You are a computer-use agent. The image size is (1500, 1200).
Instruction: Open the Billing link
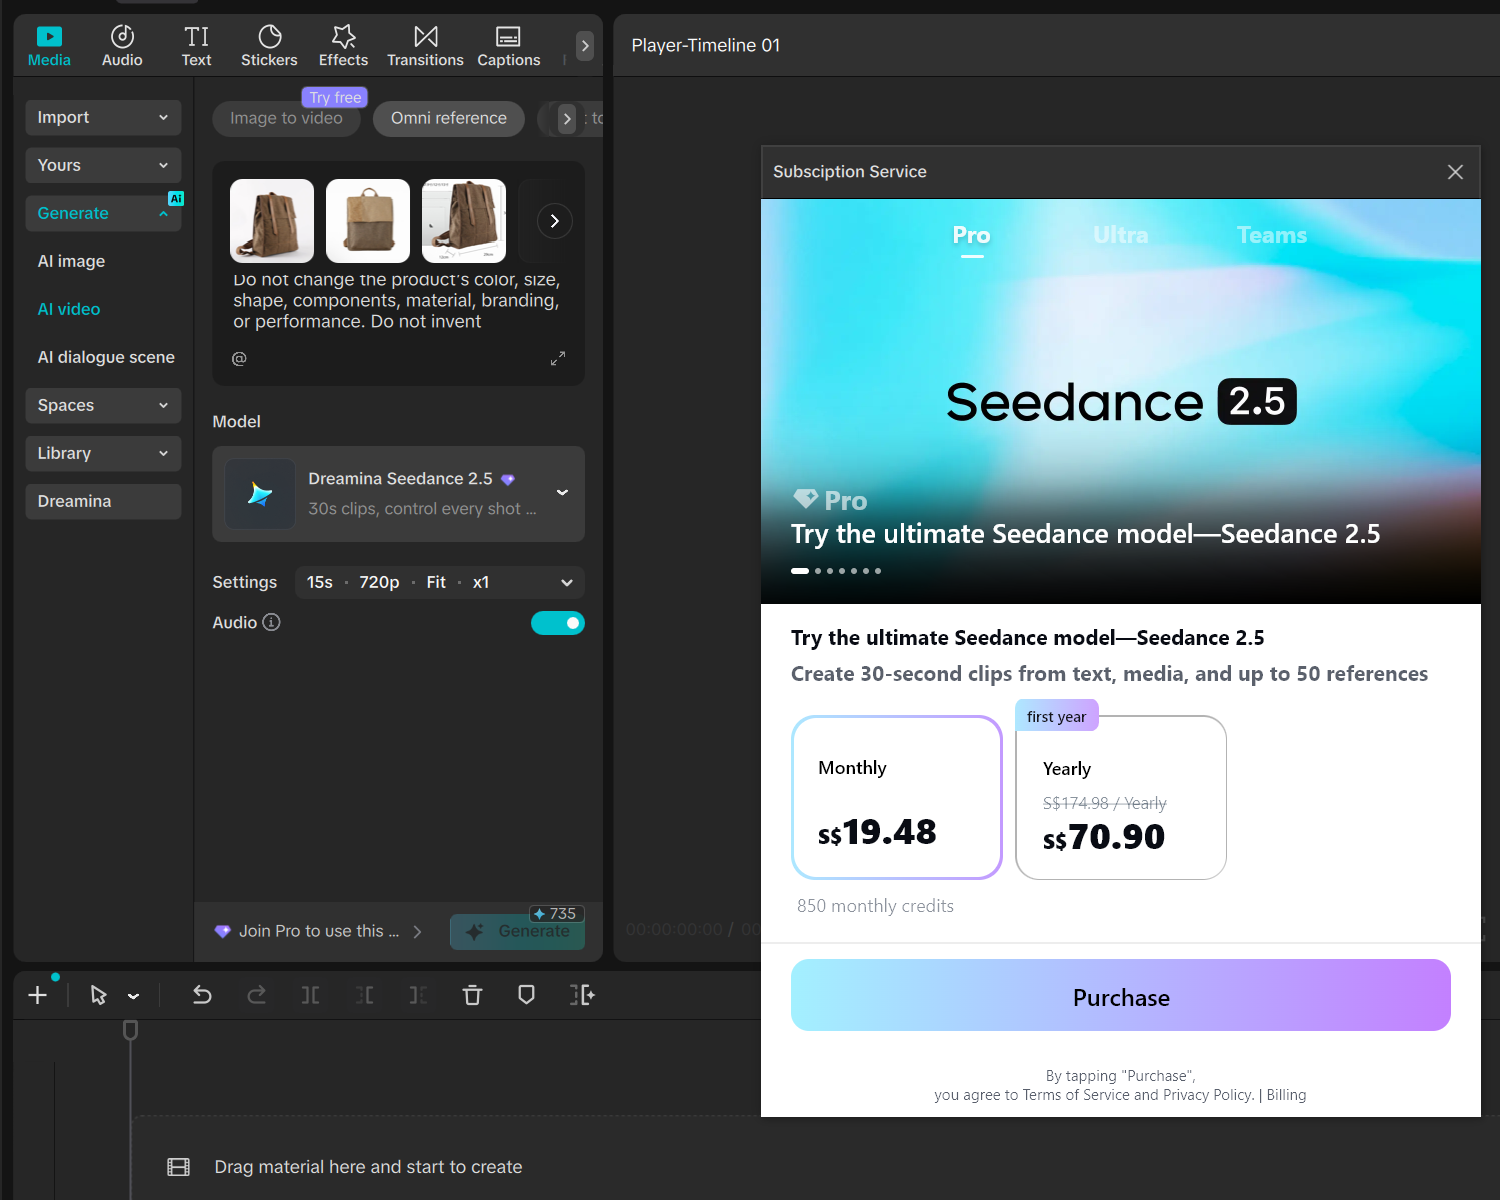(x=1286, y=1095)
